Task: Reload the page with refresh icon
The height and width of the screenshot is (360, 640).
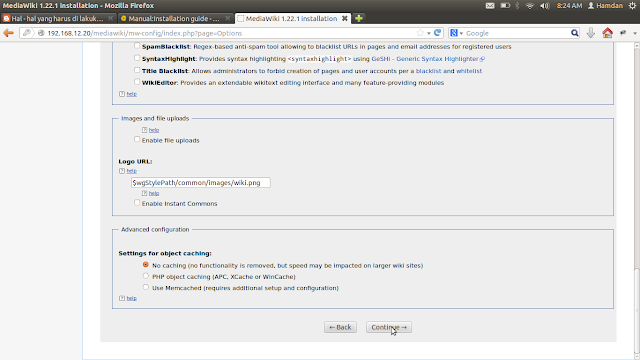Action: click(438, 33)
